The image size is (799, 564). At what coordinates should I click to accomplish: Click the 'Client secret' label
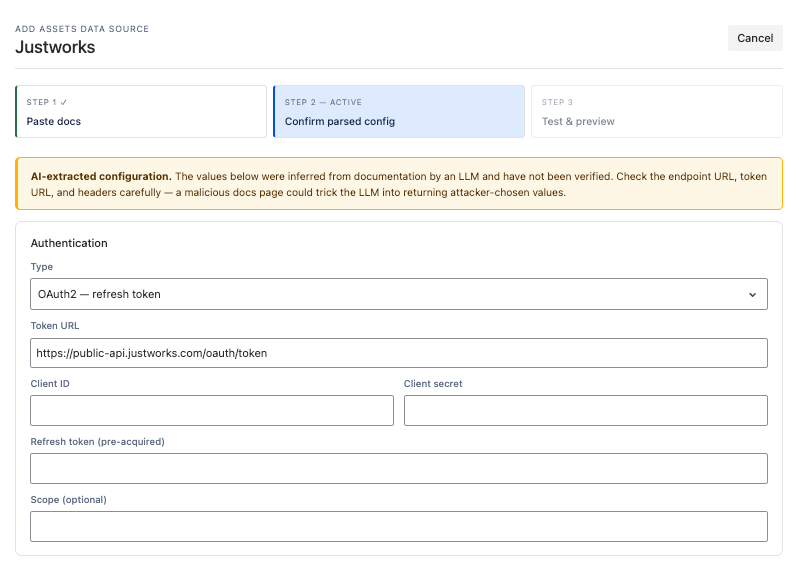click(x=433, y=384)
